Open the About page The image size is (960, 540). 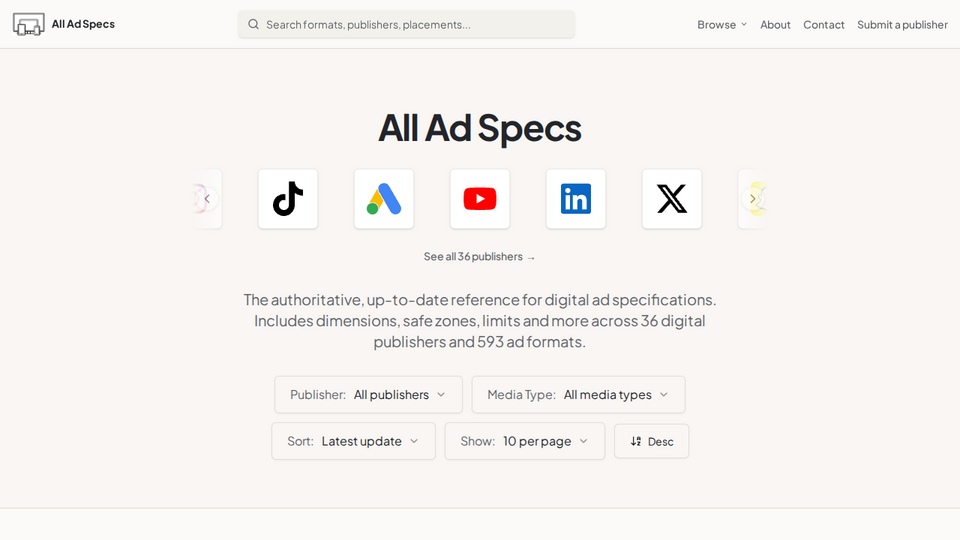click(x=775, y=24)
